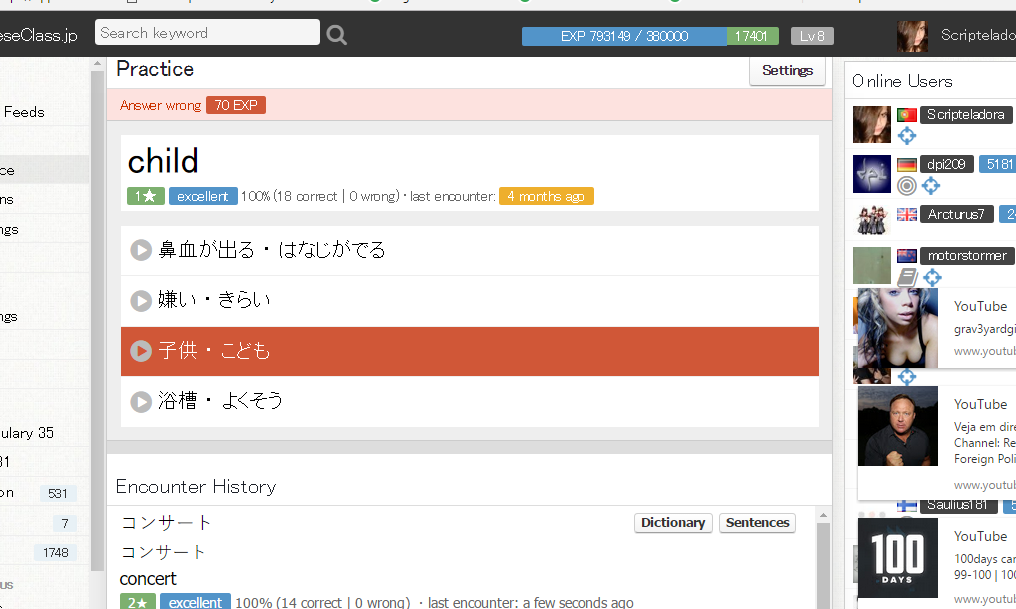Play audio for 浴槽・よくそう answer

click(141, 401)
